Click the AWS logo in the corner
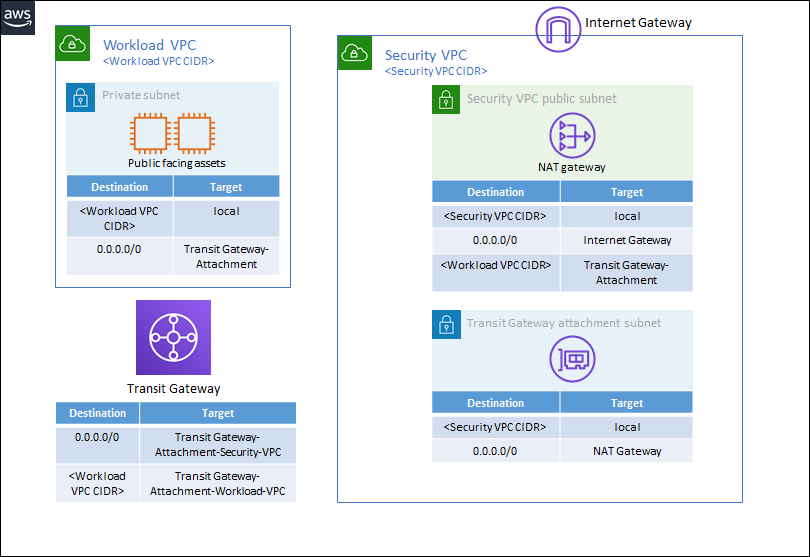This screenshot has height=557, width=810. pos(18,17)
